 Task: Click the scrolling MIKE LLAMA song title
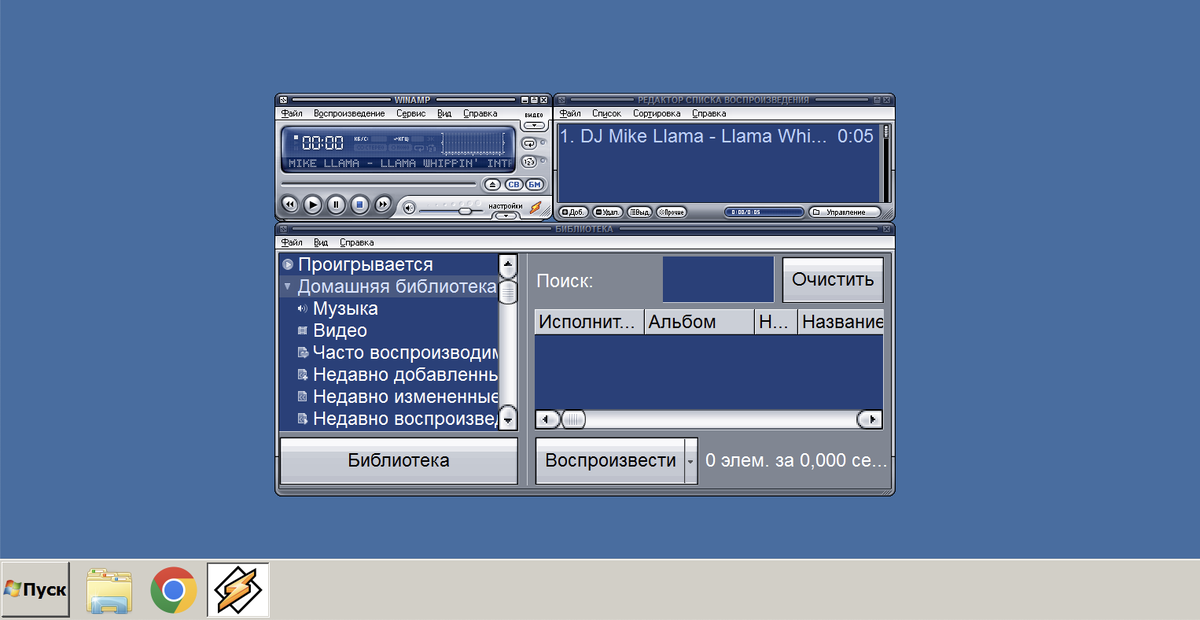(400, 162)
